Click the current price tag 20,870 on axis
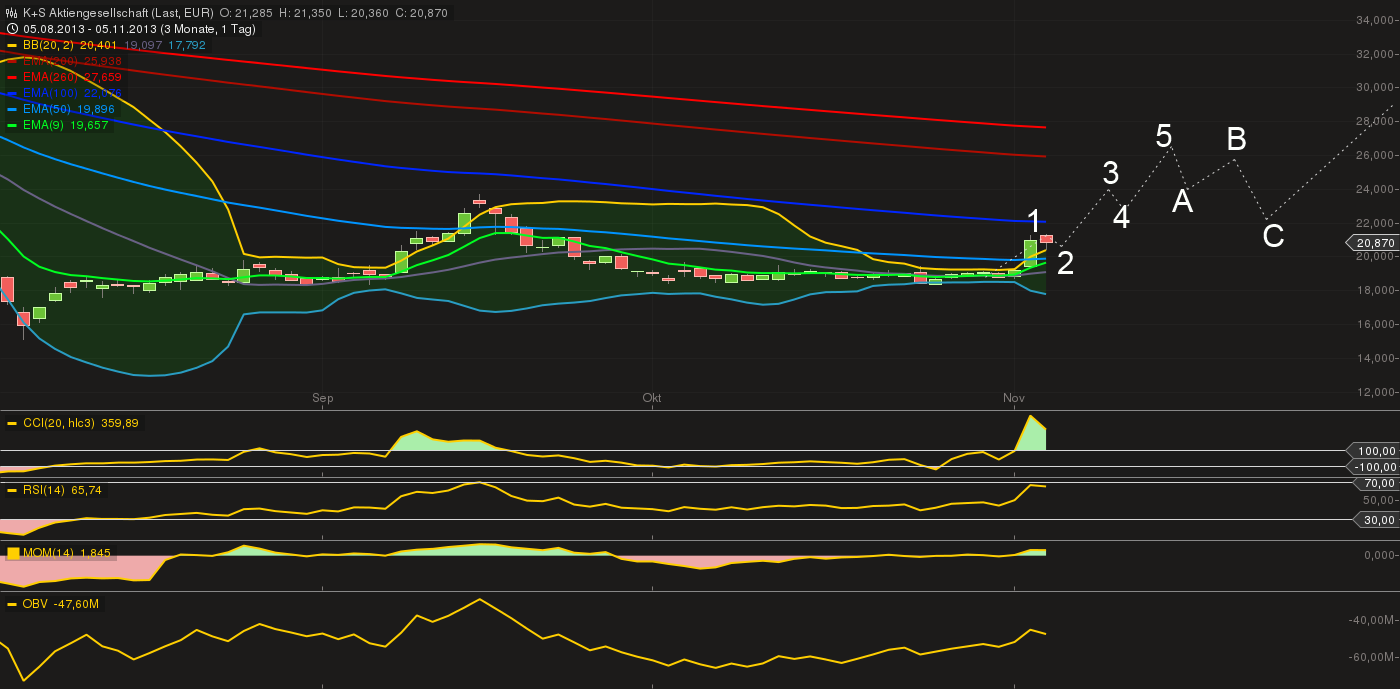 (x=1374, y=243)
